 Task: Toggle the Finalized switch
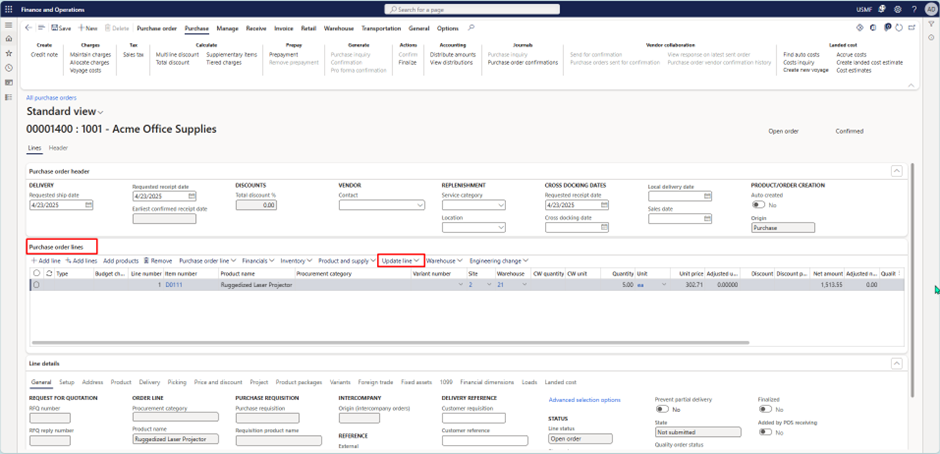[x=764, y=409]
